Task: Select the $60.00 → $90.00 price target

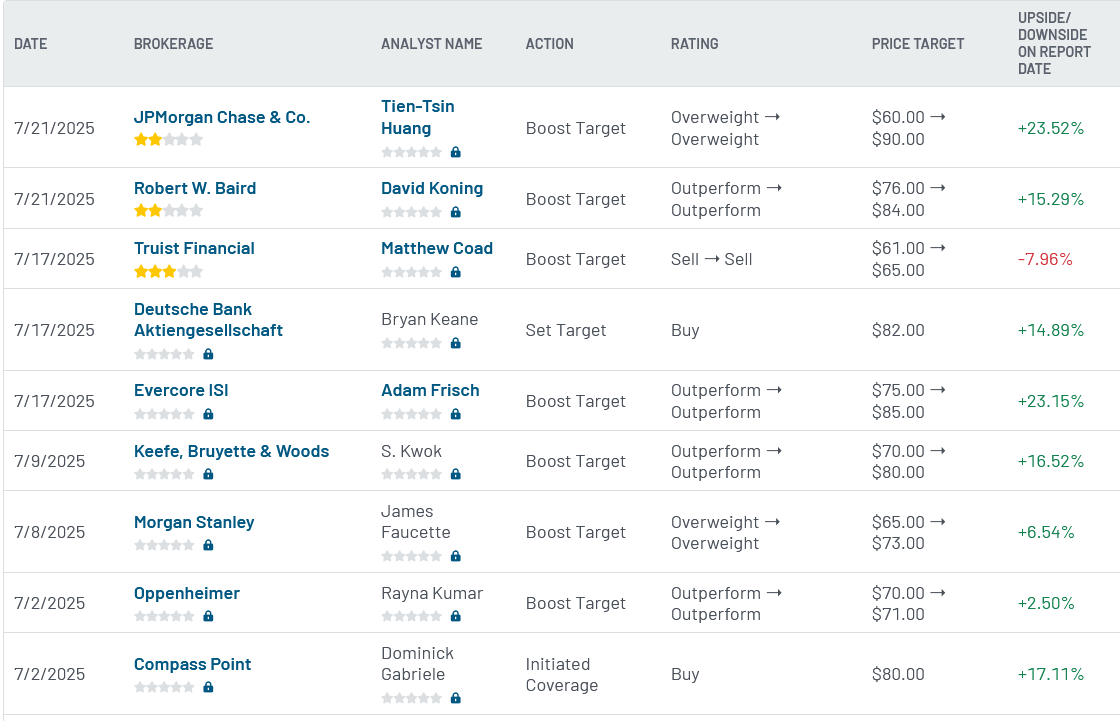Action: [908, 128]
